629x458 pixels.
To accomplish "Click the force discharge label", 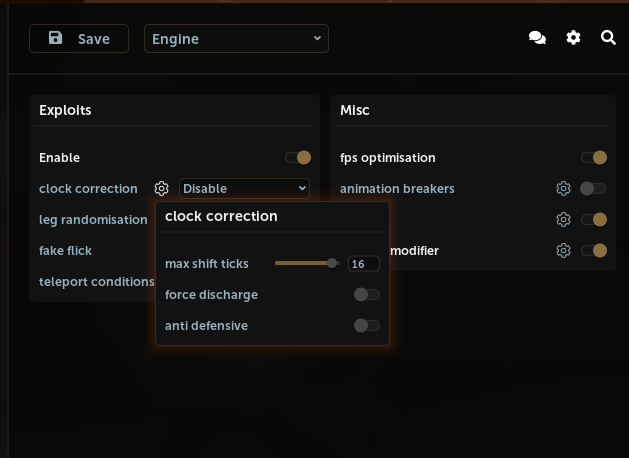I will point(211,295).
